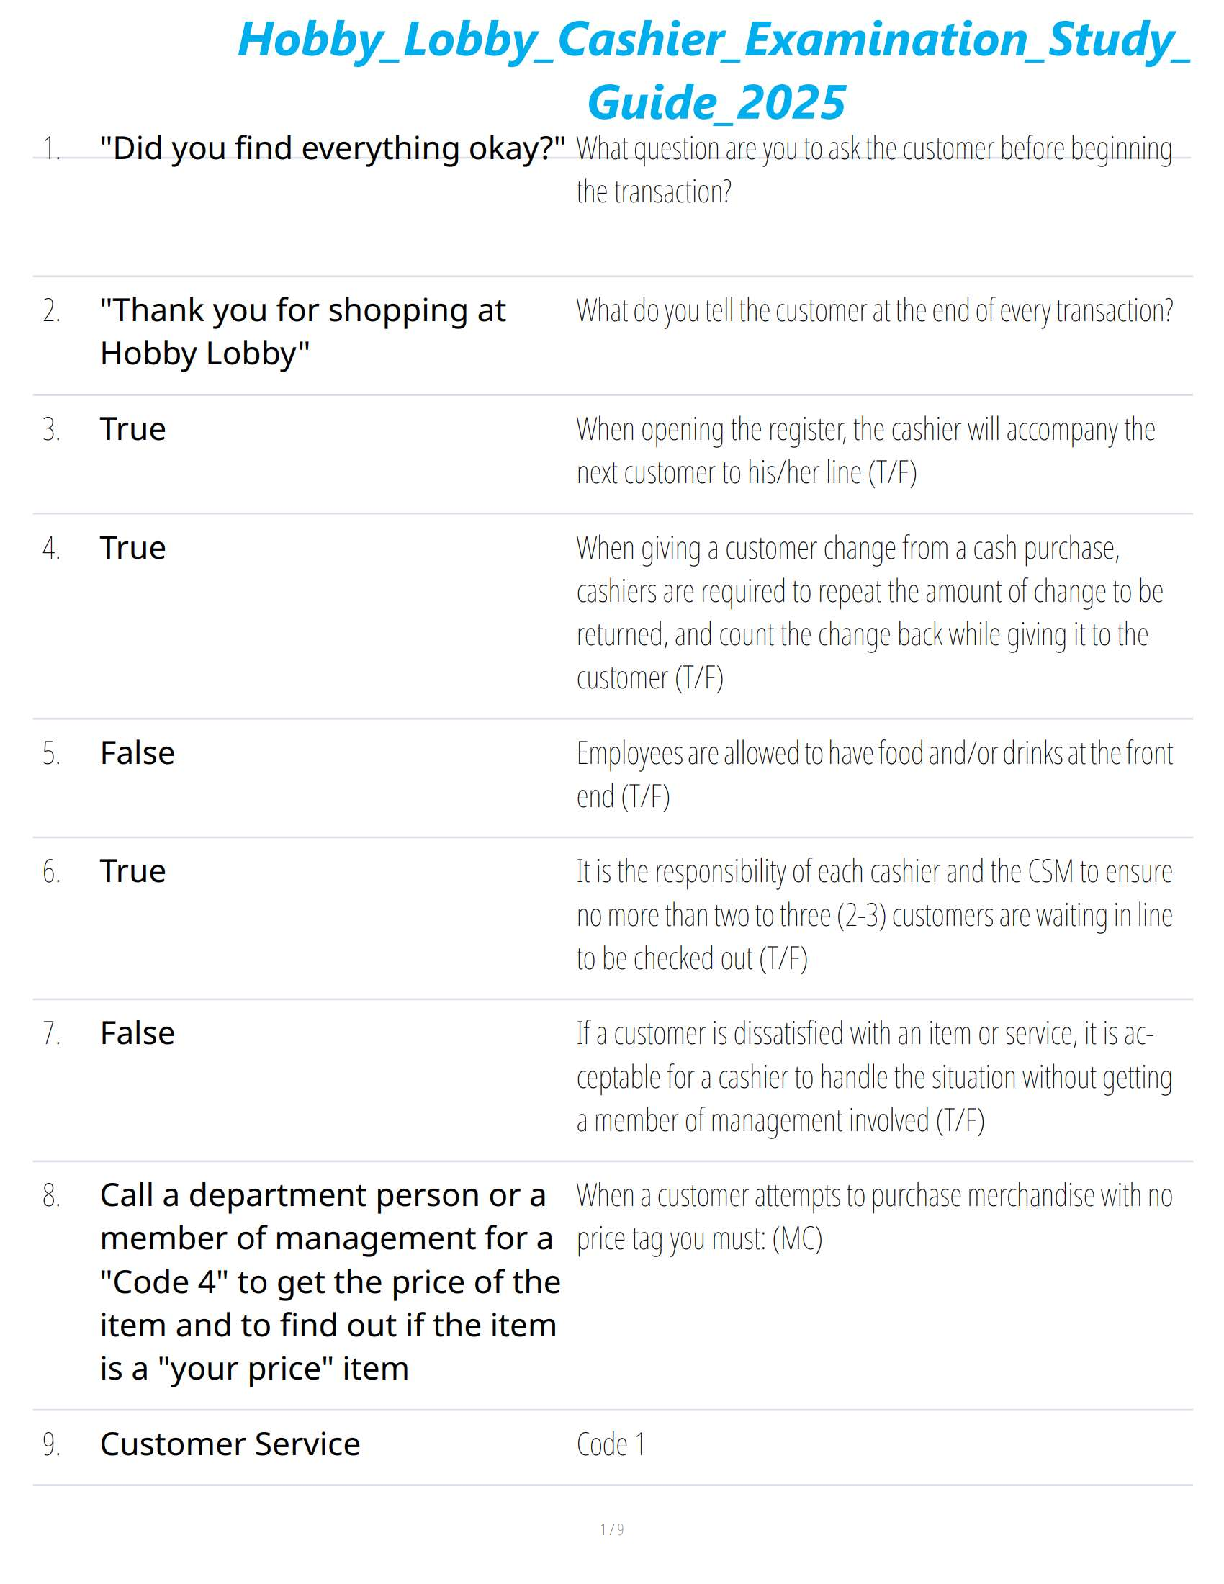Select the "Thank you for shopping" answer text
Screen dimensions: 1224x1584
pyautogui.click(x=302, y=332)
